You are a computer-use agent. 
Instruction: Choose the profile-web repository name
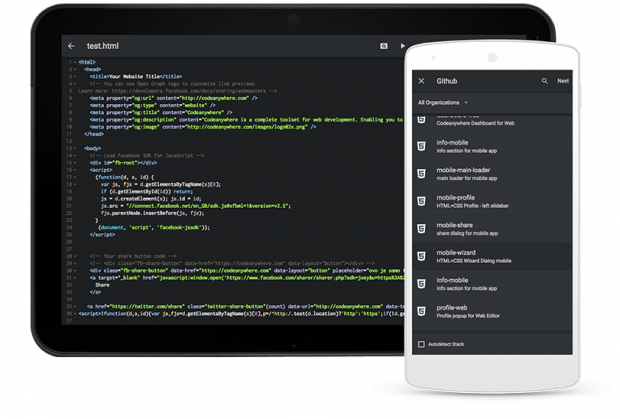(x=452, y=308)
